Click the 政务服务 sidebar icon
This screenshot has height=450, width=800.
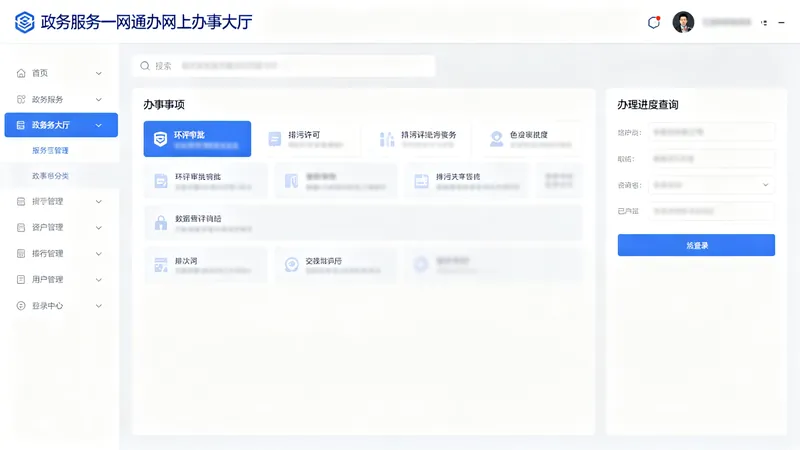(21, 99)
